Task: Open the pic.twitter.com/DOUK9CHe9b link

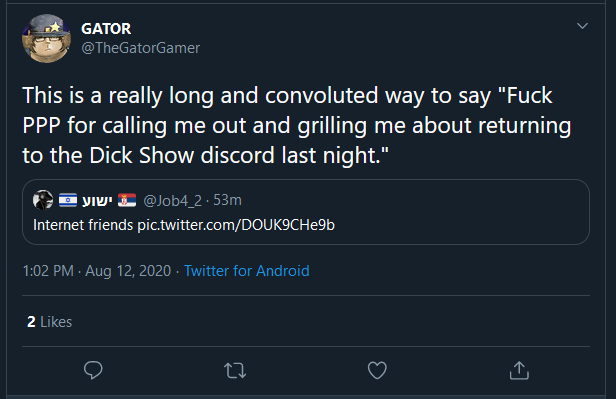Action: coord(236,225)
